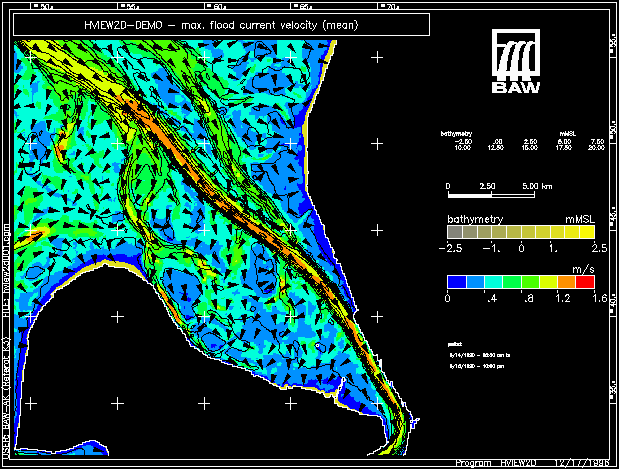Click the large 'bathymetry' legend heading
The width and height of the screenshot is (619, 469).
tap(475, 219)
